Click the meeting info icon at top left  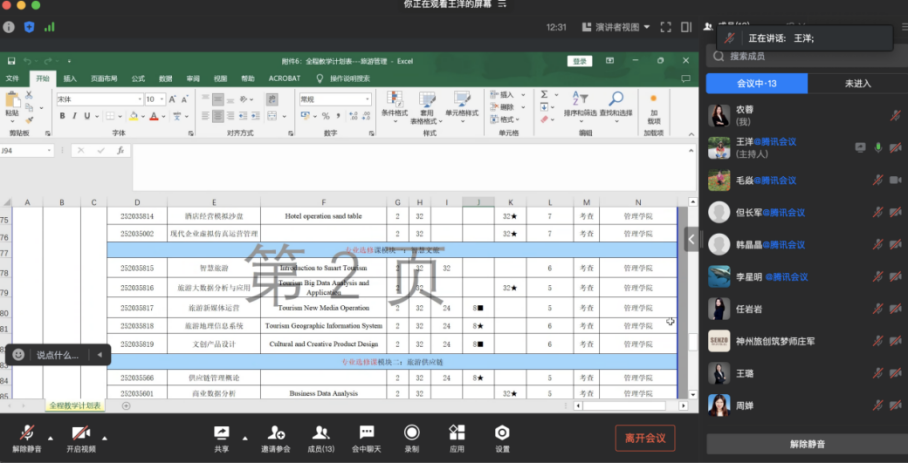(8, 27)
